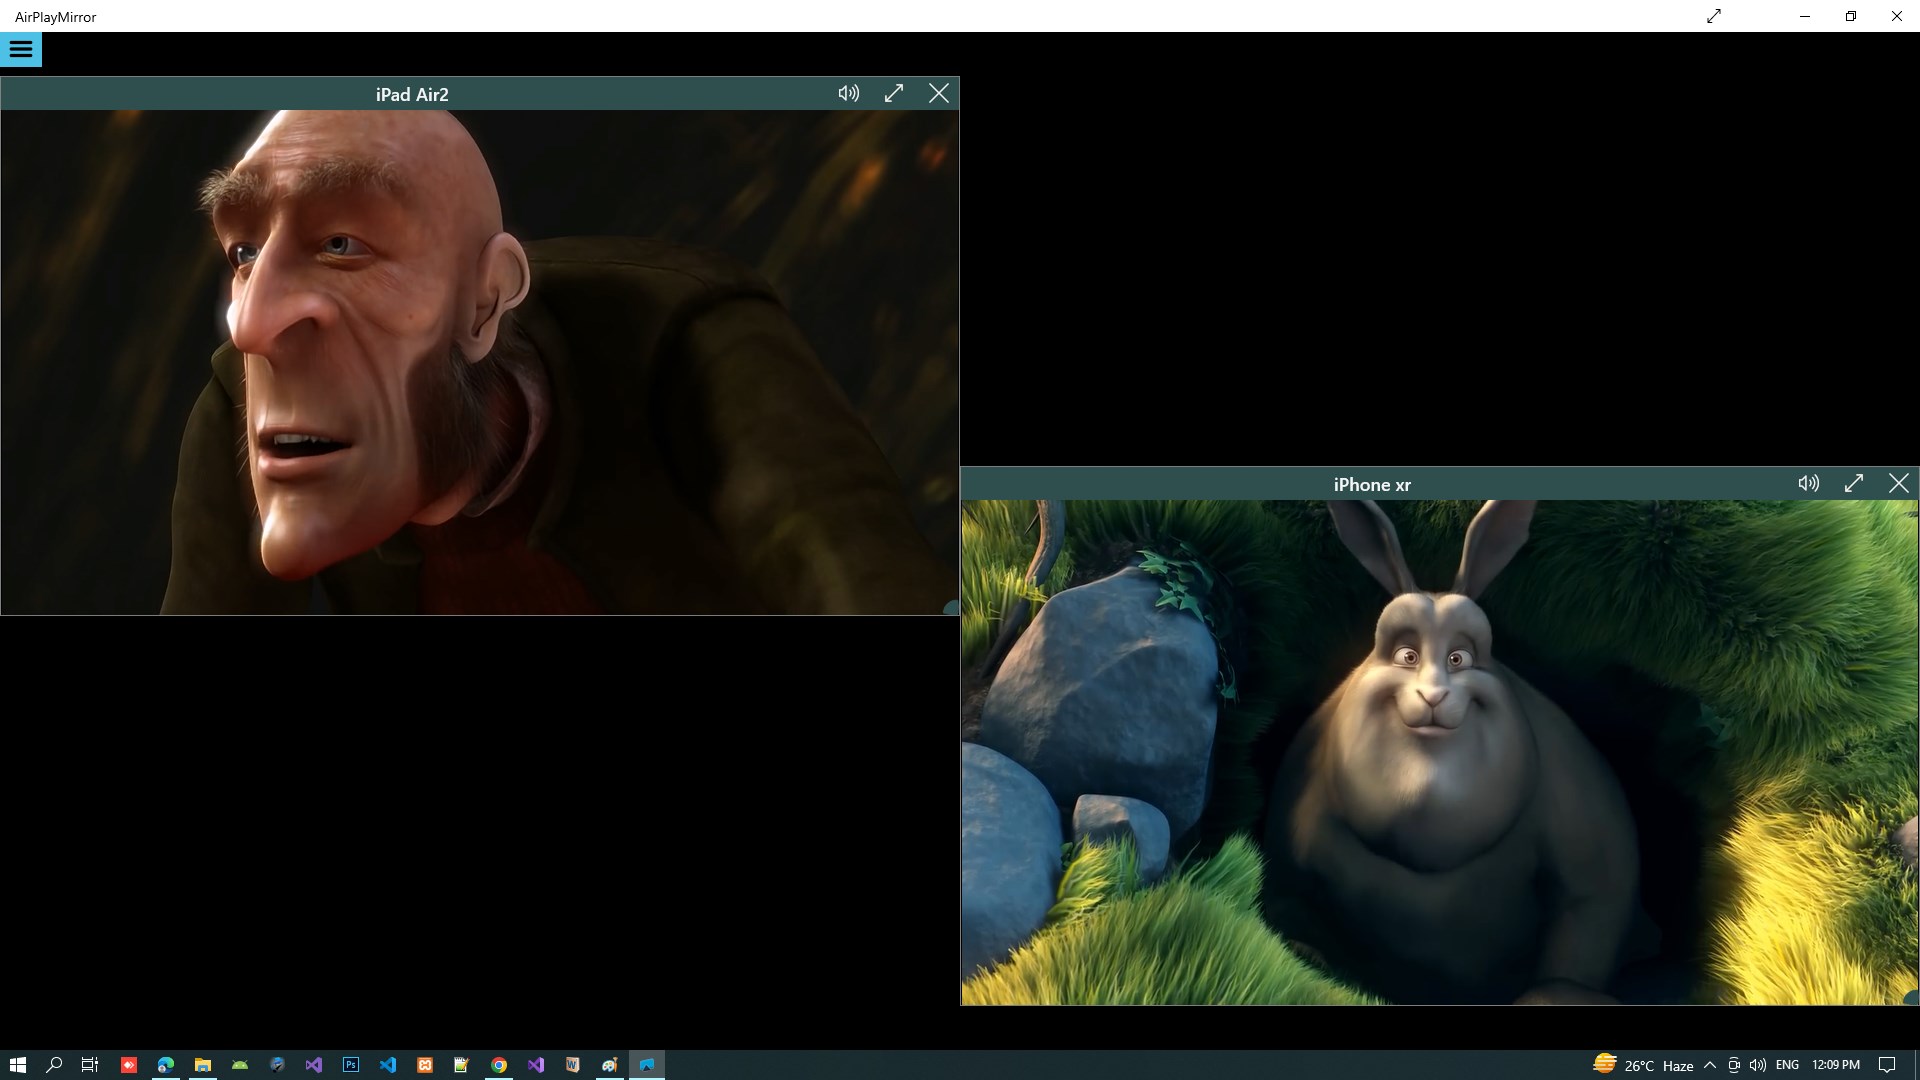This screenshot has width=1920, height=1080.
Task: Launch Photoshop from the taskbar
Action: coord(350,1064)
